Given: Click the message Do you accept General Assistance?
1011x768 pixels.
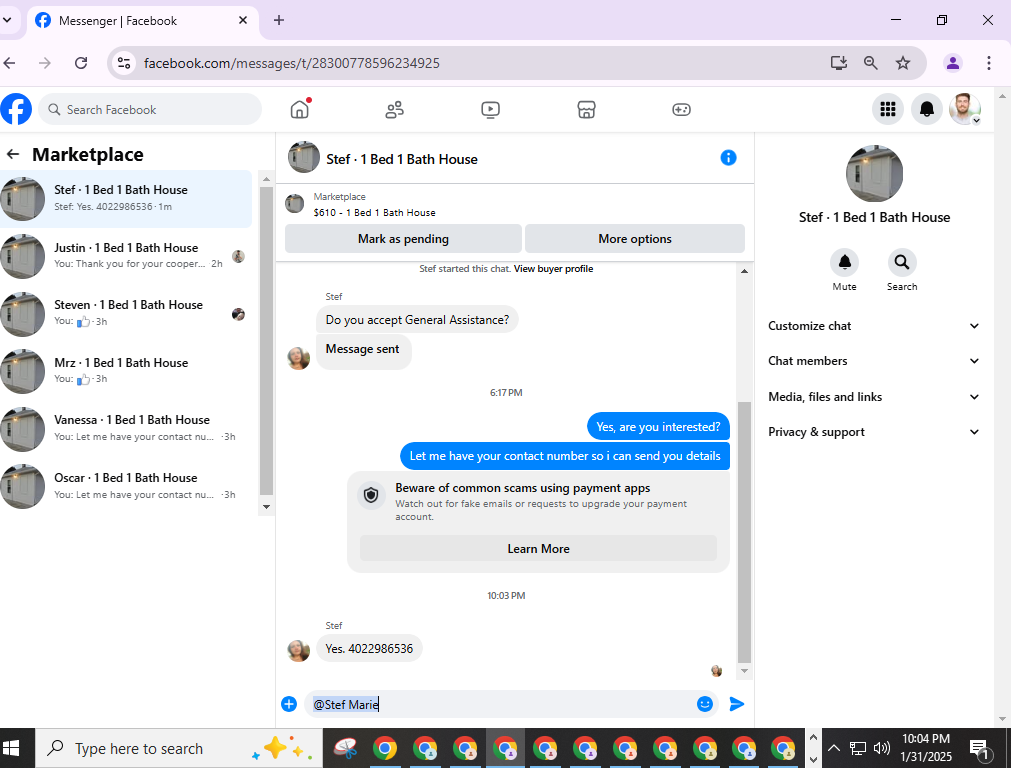Looking at the screenshot, I should (x=417, y=320).
